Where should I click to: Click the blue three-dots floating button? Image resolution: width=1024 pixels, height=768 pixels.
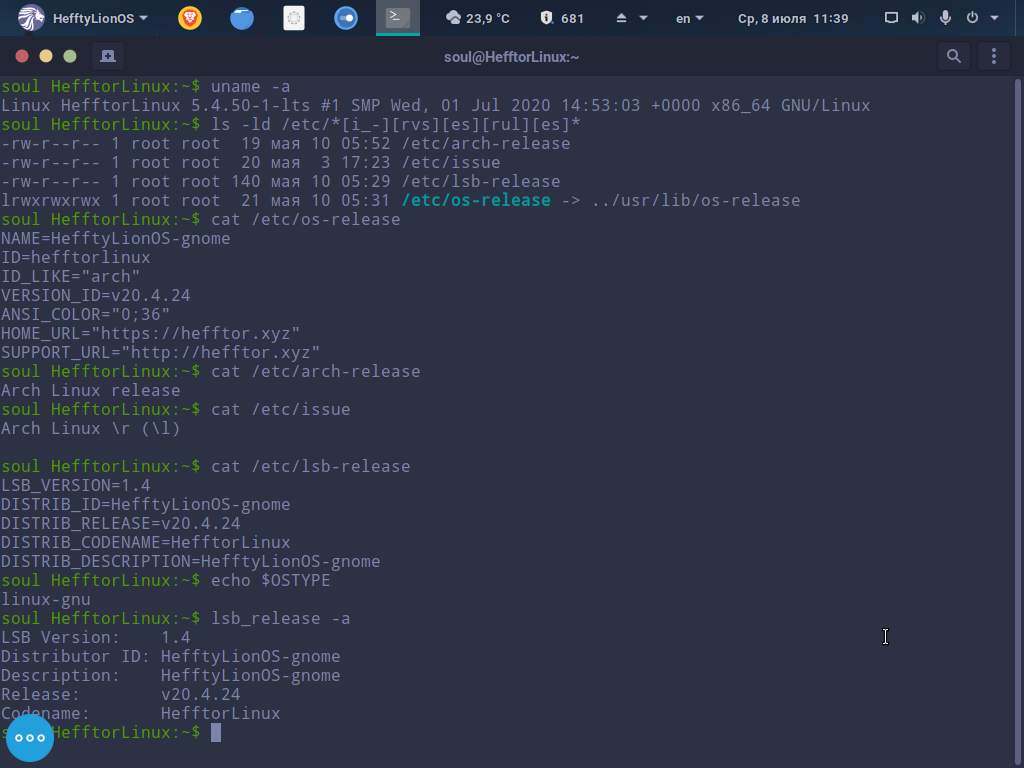click(x=30, y=738)
